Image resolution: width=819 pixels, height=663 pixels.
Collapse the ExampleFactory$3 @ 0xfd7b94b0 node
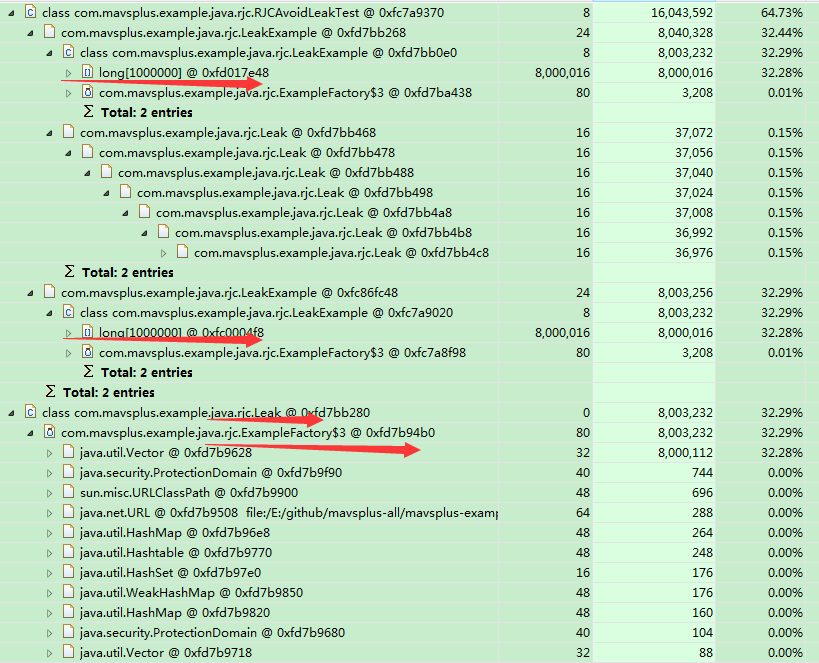pyautogui.click(x=30, y=433)
